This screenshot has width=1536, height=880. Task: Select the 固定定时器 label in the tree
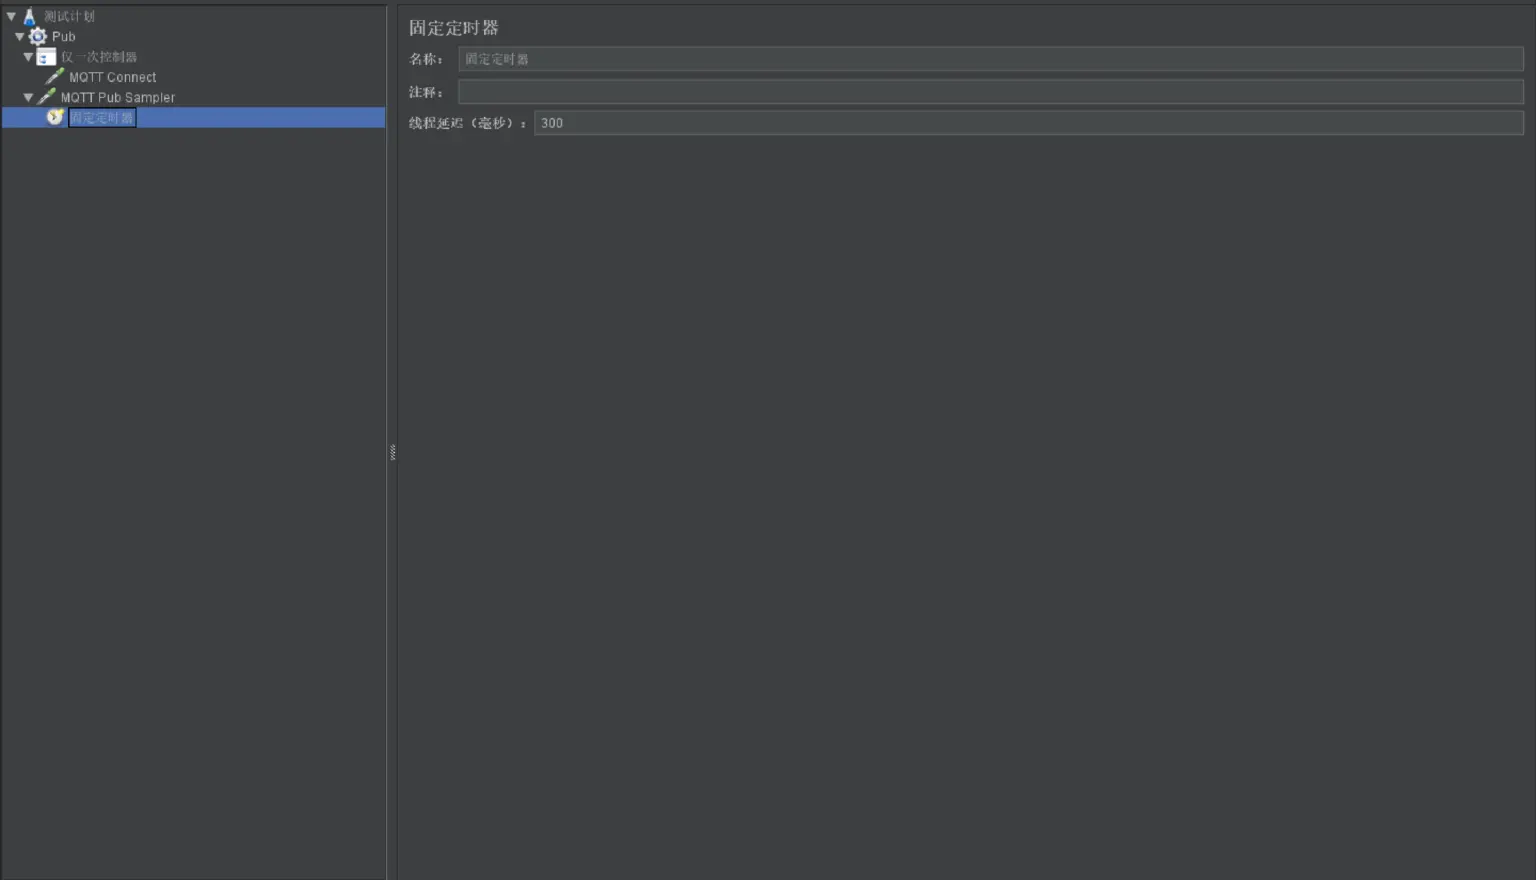pyautogui.click(x=101, y=117)
